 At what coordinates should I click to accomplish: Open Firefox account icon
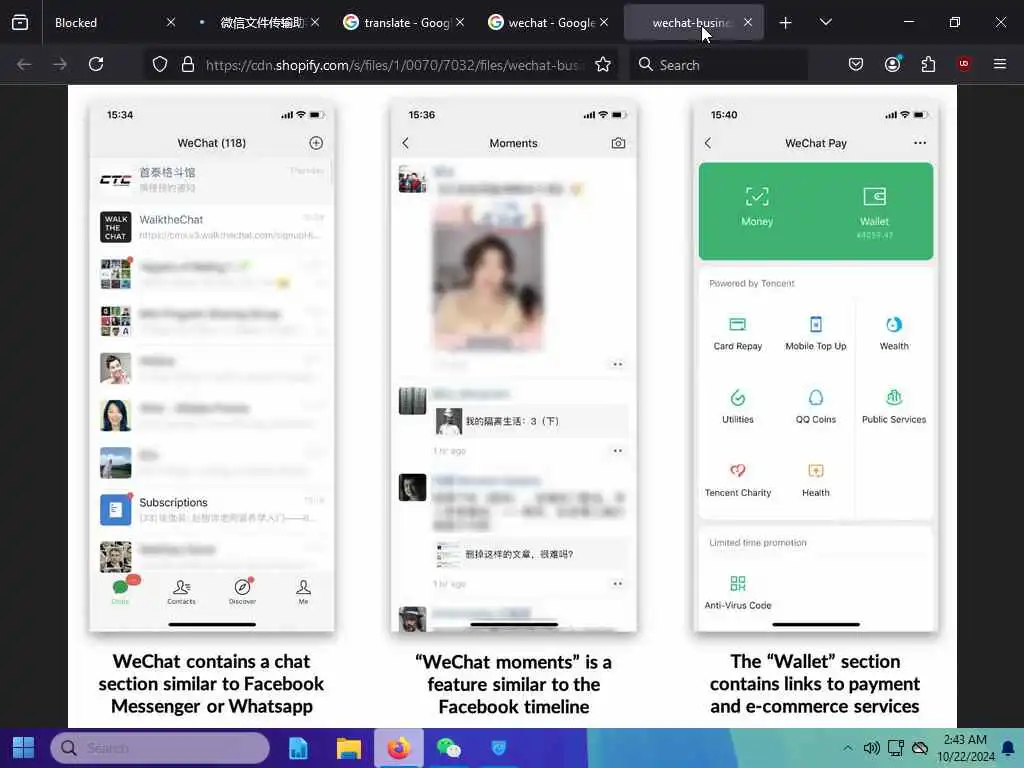[x=892, y=64]
